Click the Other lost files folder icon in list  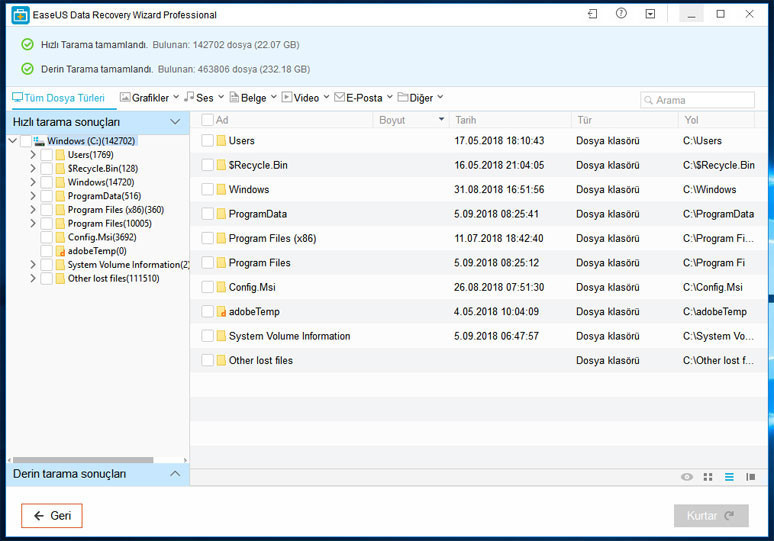221,360
